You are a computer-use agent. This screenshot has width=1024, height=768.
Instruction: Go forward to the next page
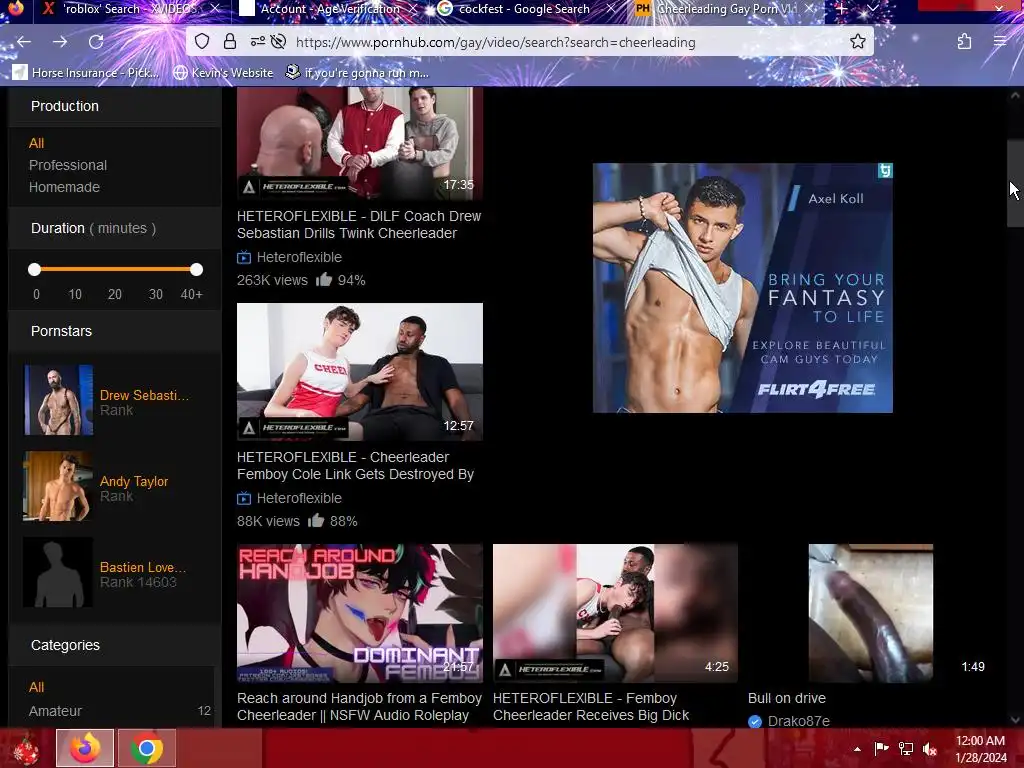(60, 42)
